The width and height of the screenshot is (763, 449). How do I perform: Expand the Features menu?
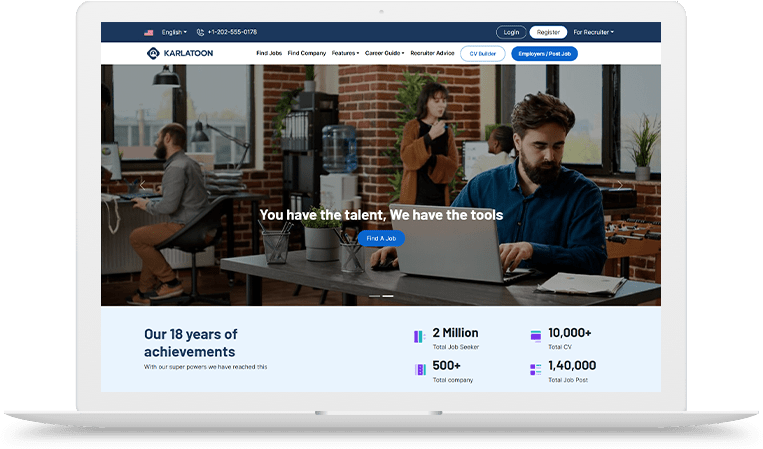click(345, 53)
